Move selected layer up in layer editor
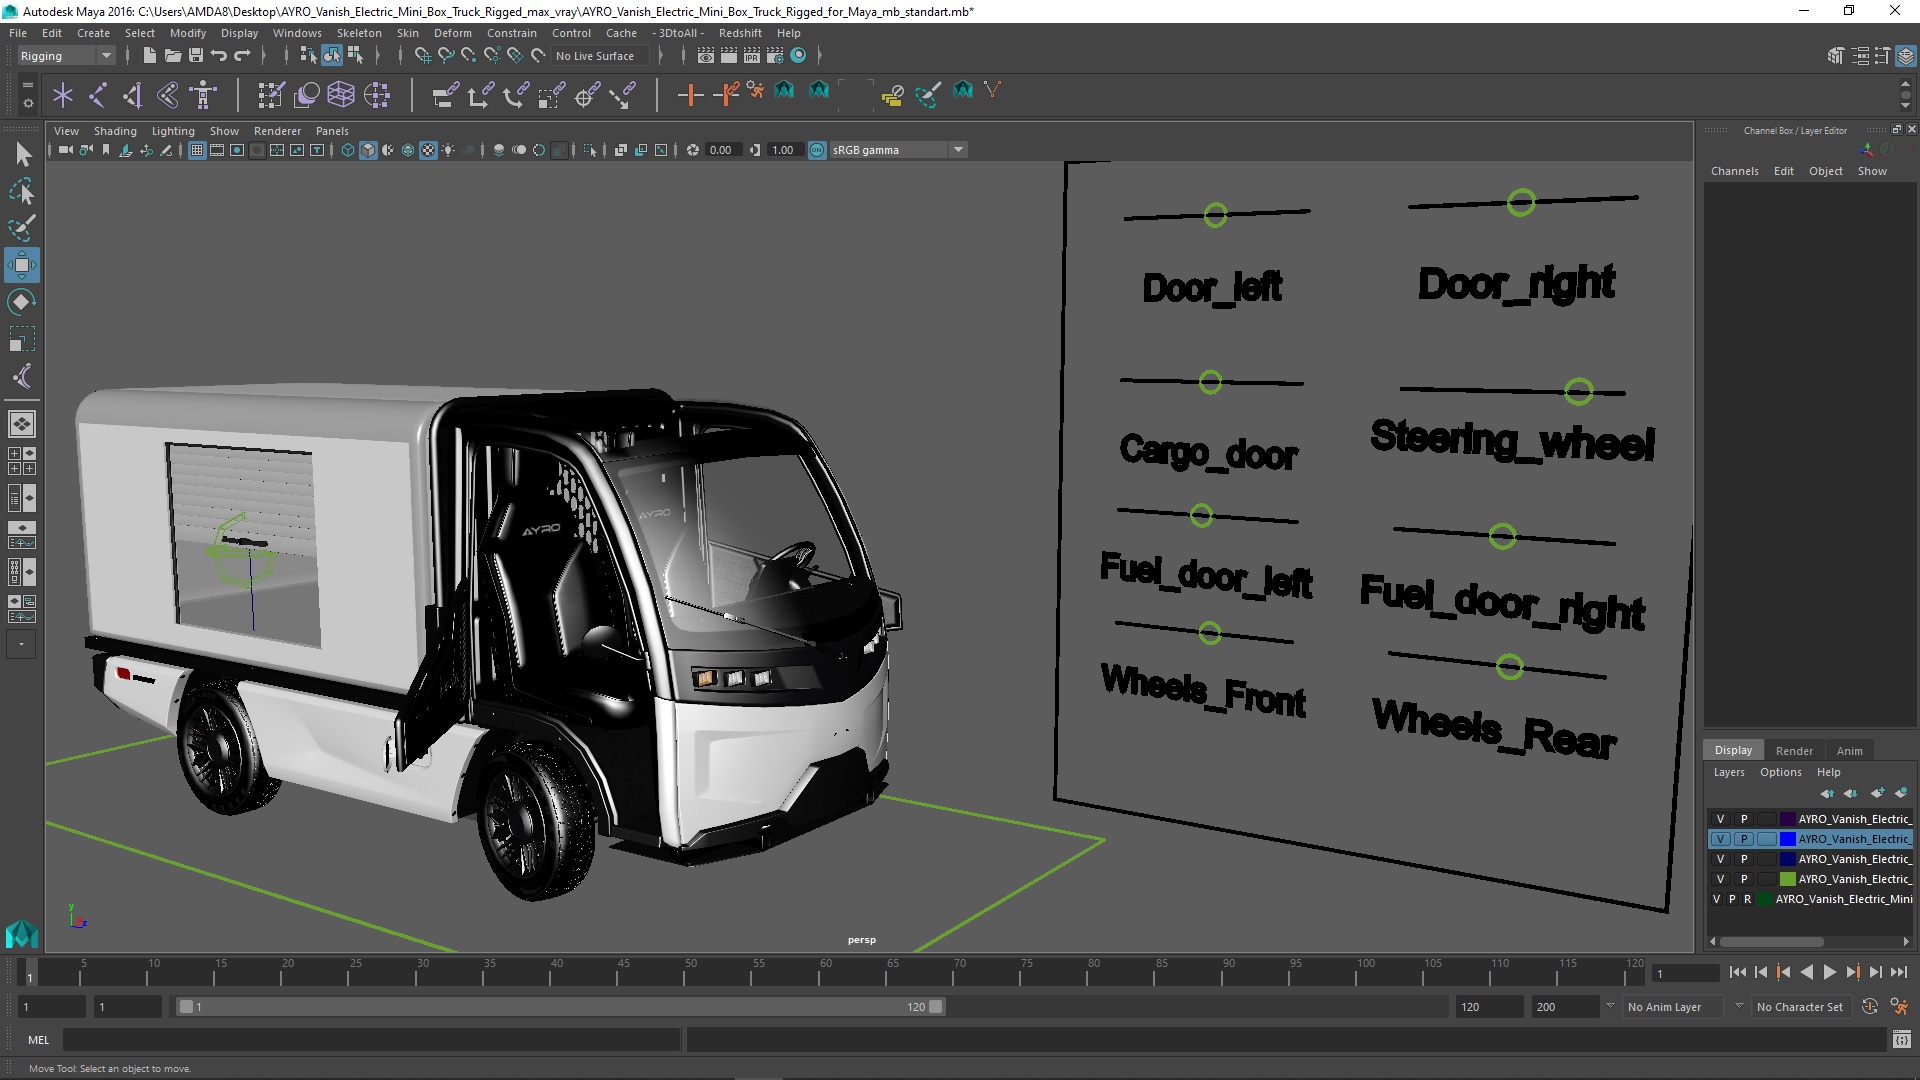 click(1827, 793)
